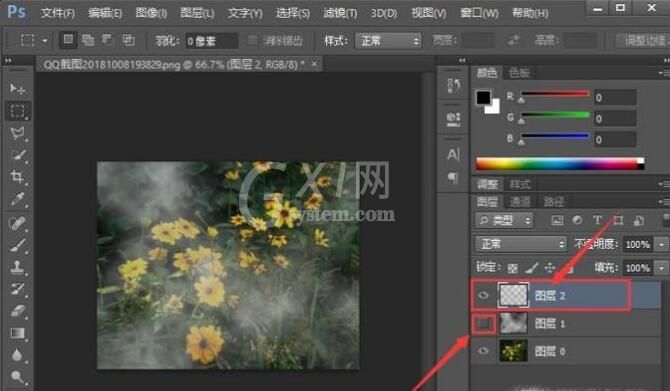670x391 pixels.
Task: Expand the toolbar double-arrow
Action: click(8, 61)
